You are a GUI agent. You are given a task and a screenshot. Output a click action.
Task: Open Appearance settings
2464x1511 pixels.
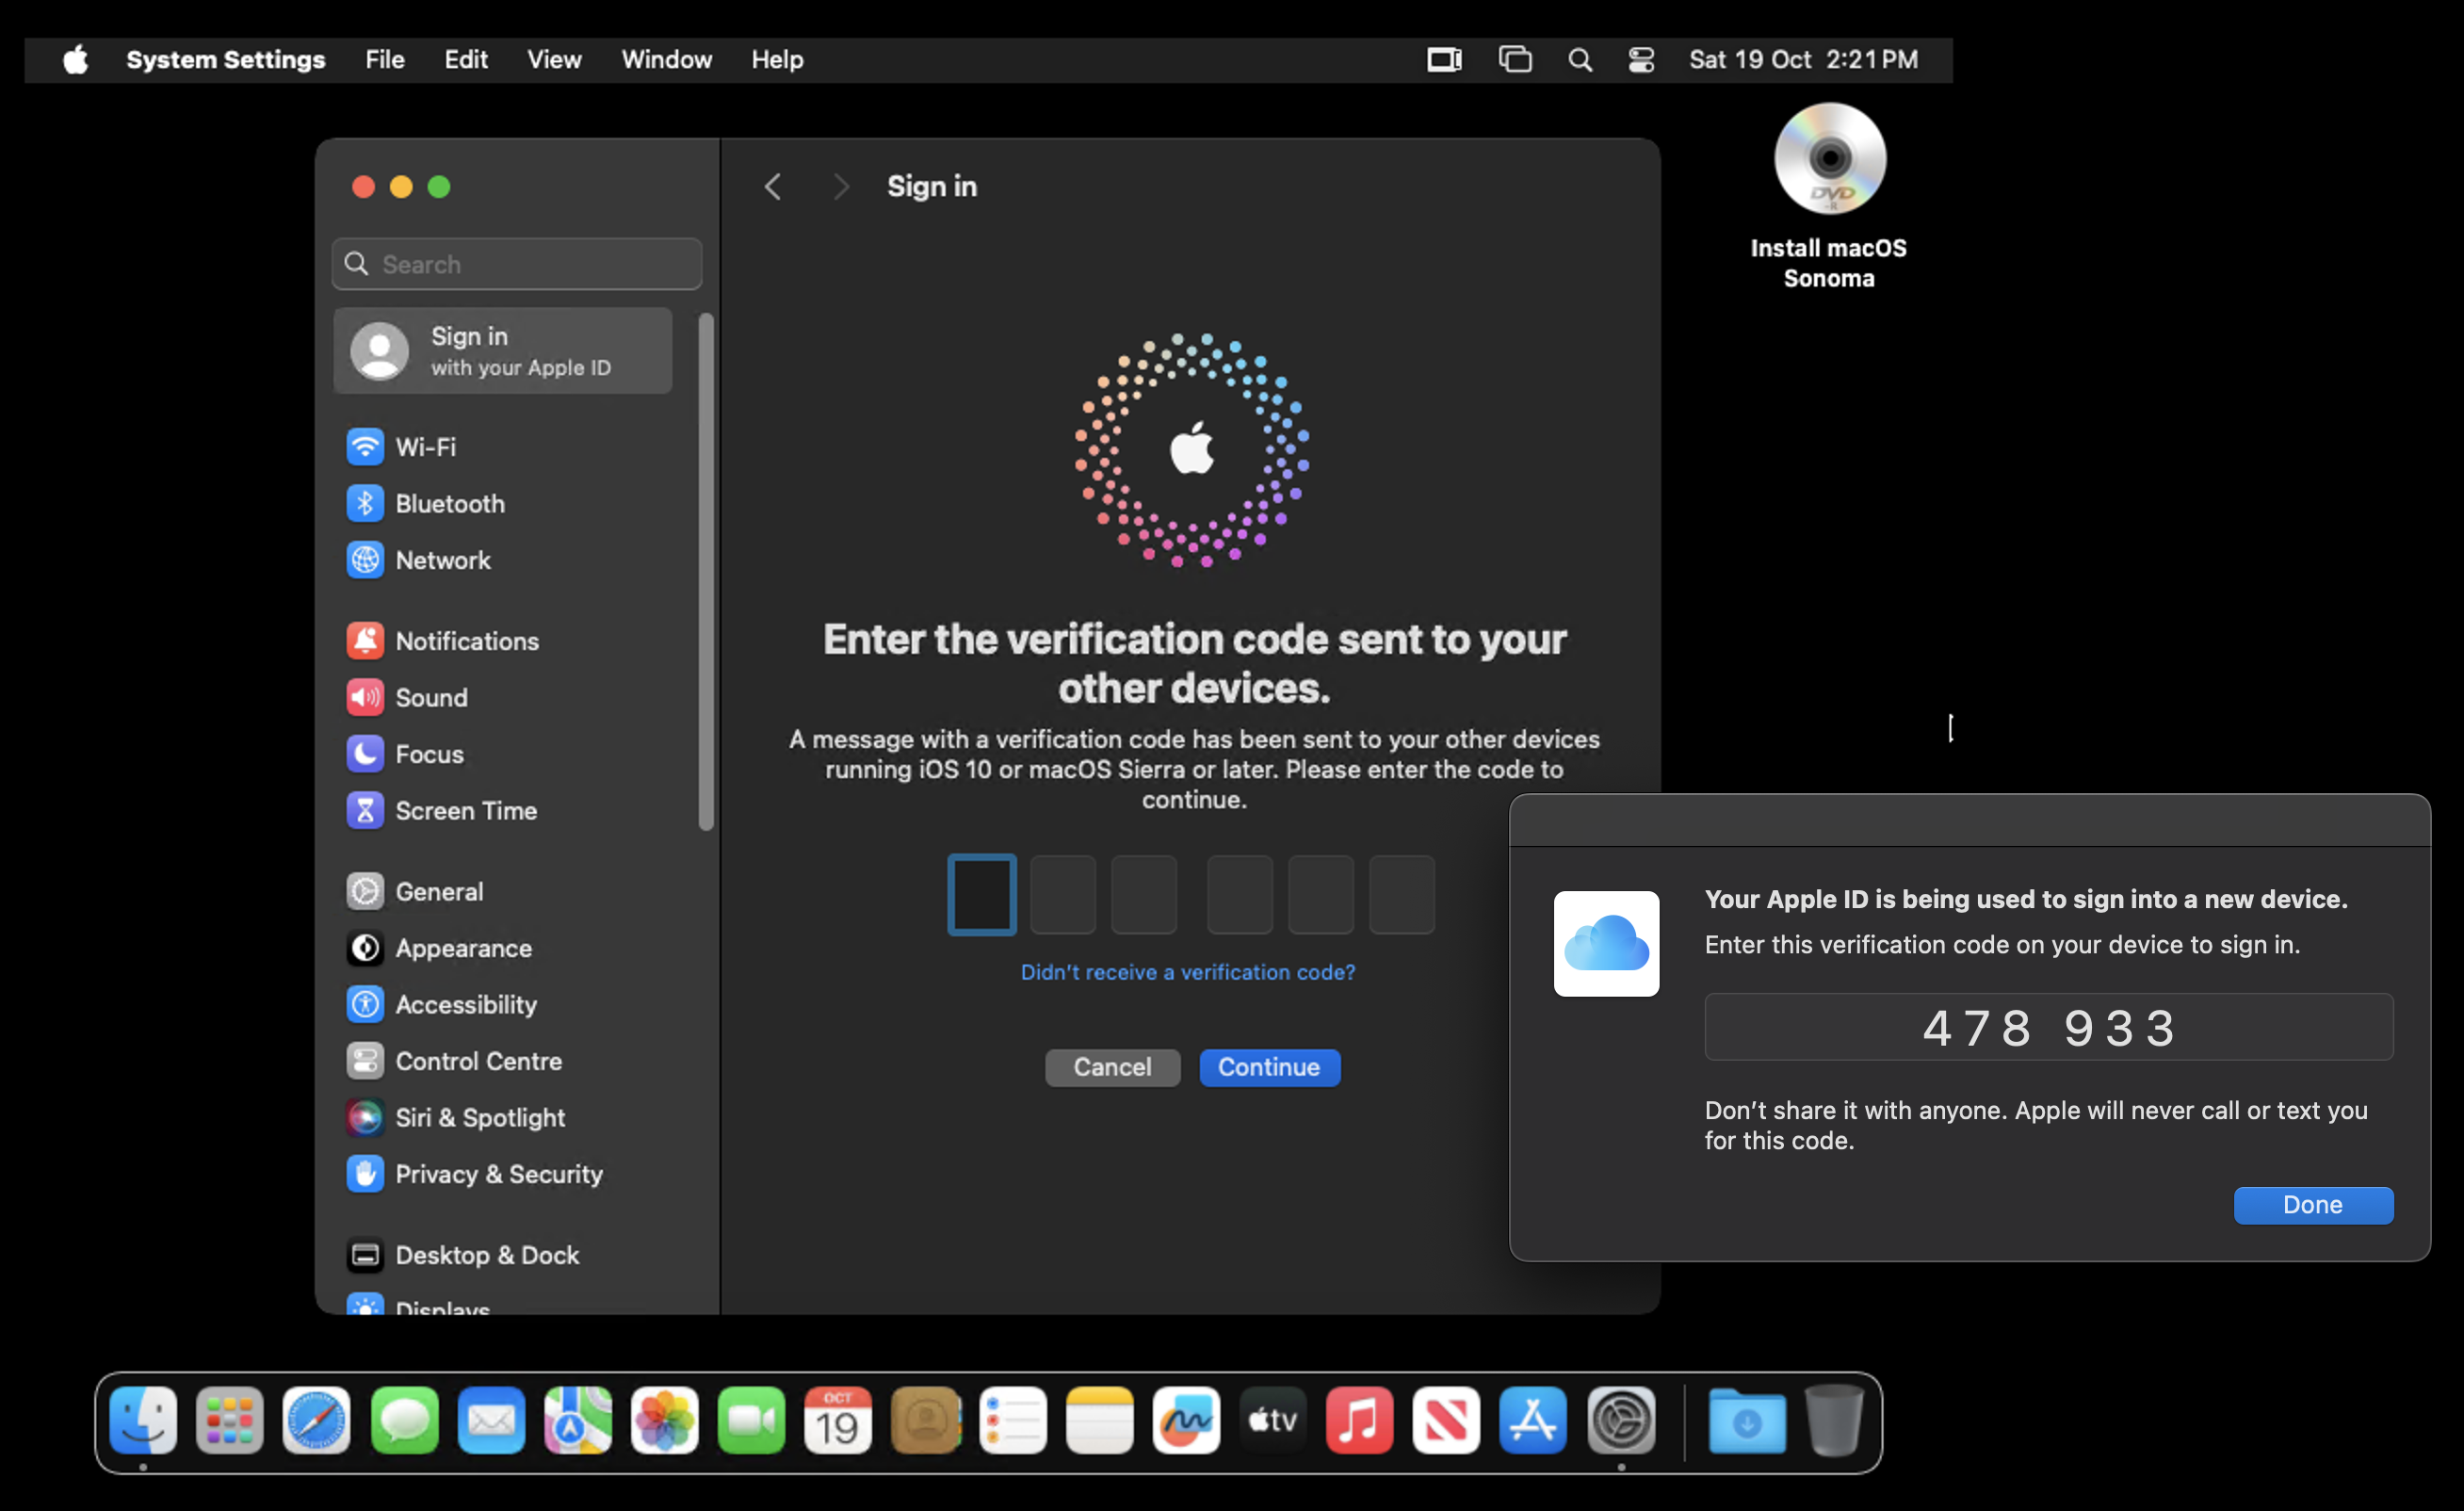click(x=463, y=948)
